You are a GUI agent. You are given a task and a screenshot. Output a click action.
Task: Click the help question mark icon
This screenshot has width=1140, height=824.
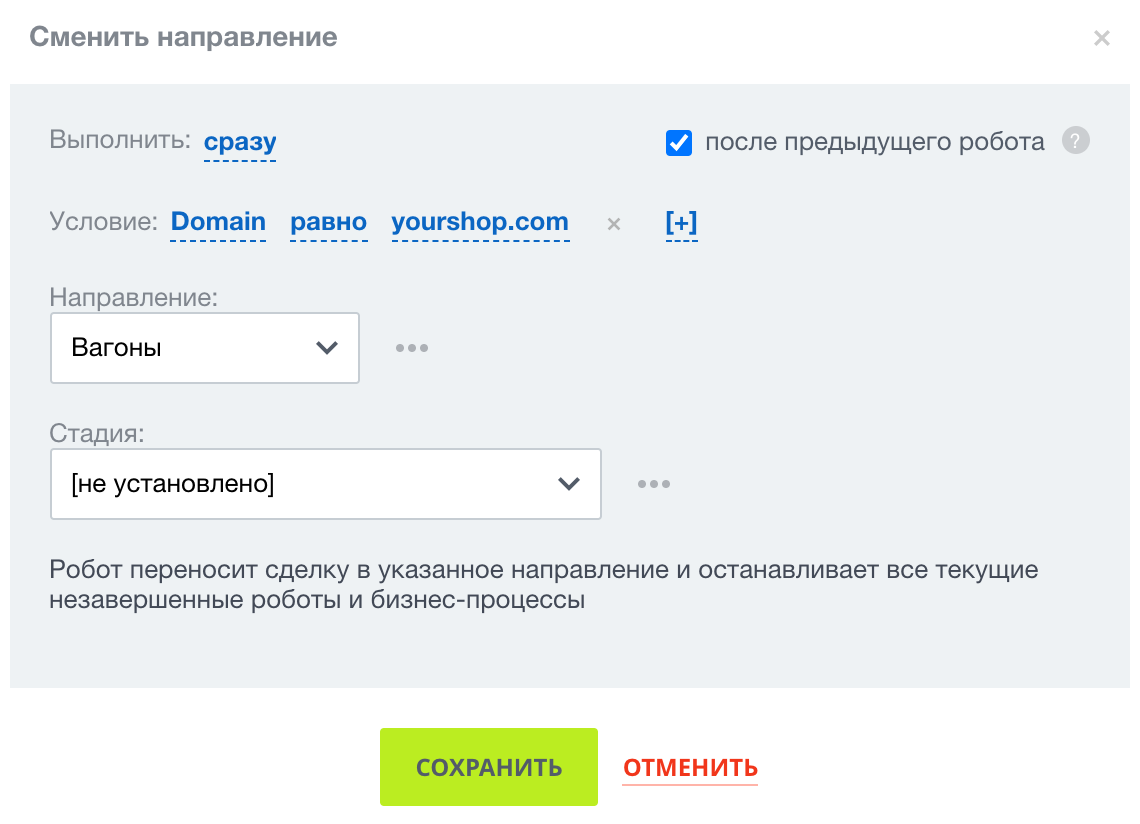tap(1075, 140)
